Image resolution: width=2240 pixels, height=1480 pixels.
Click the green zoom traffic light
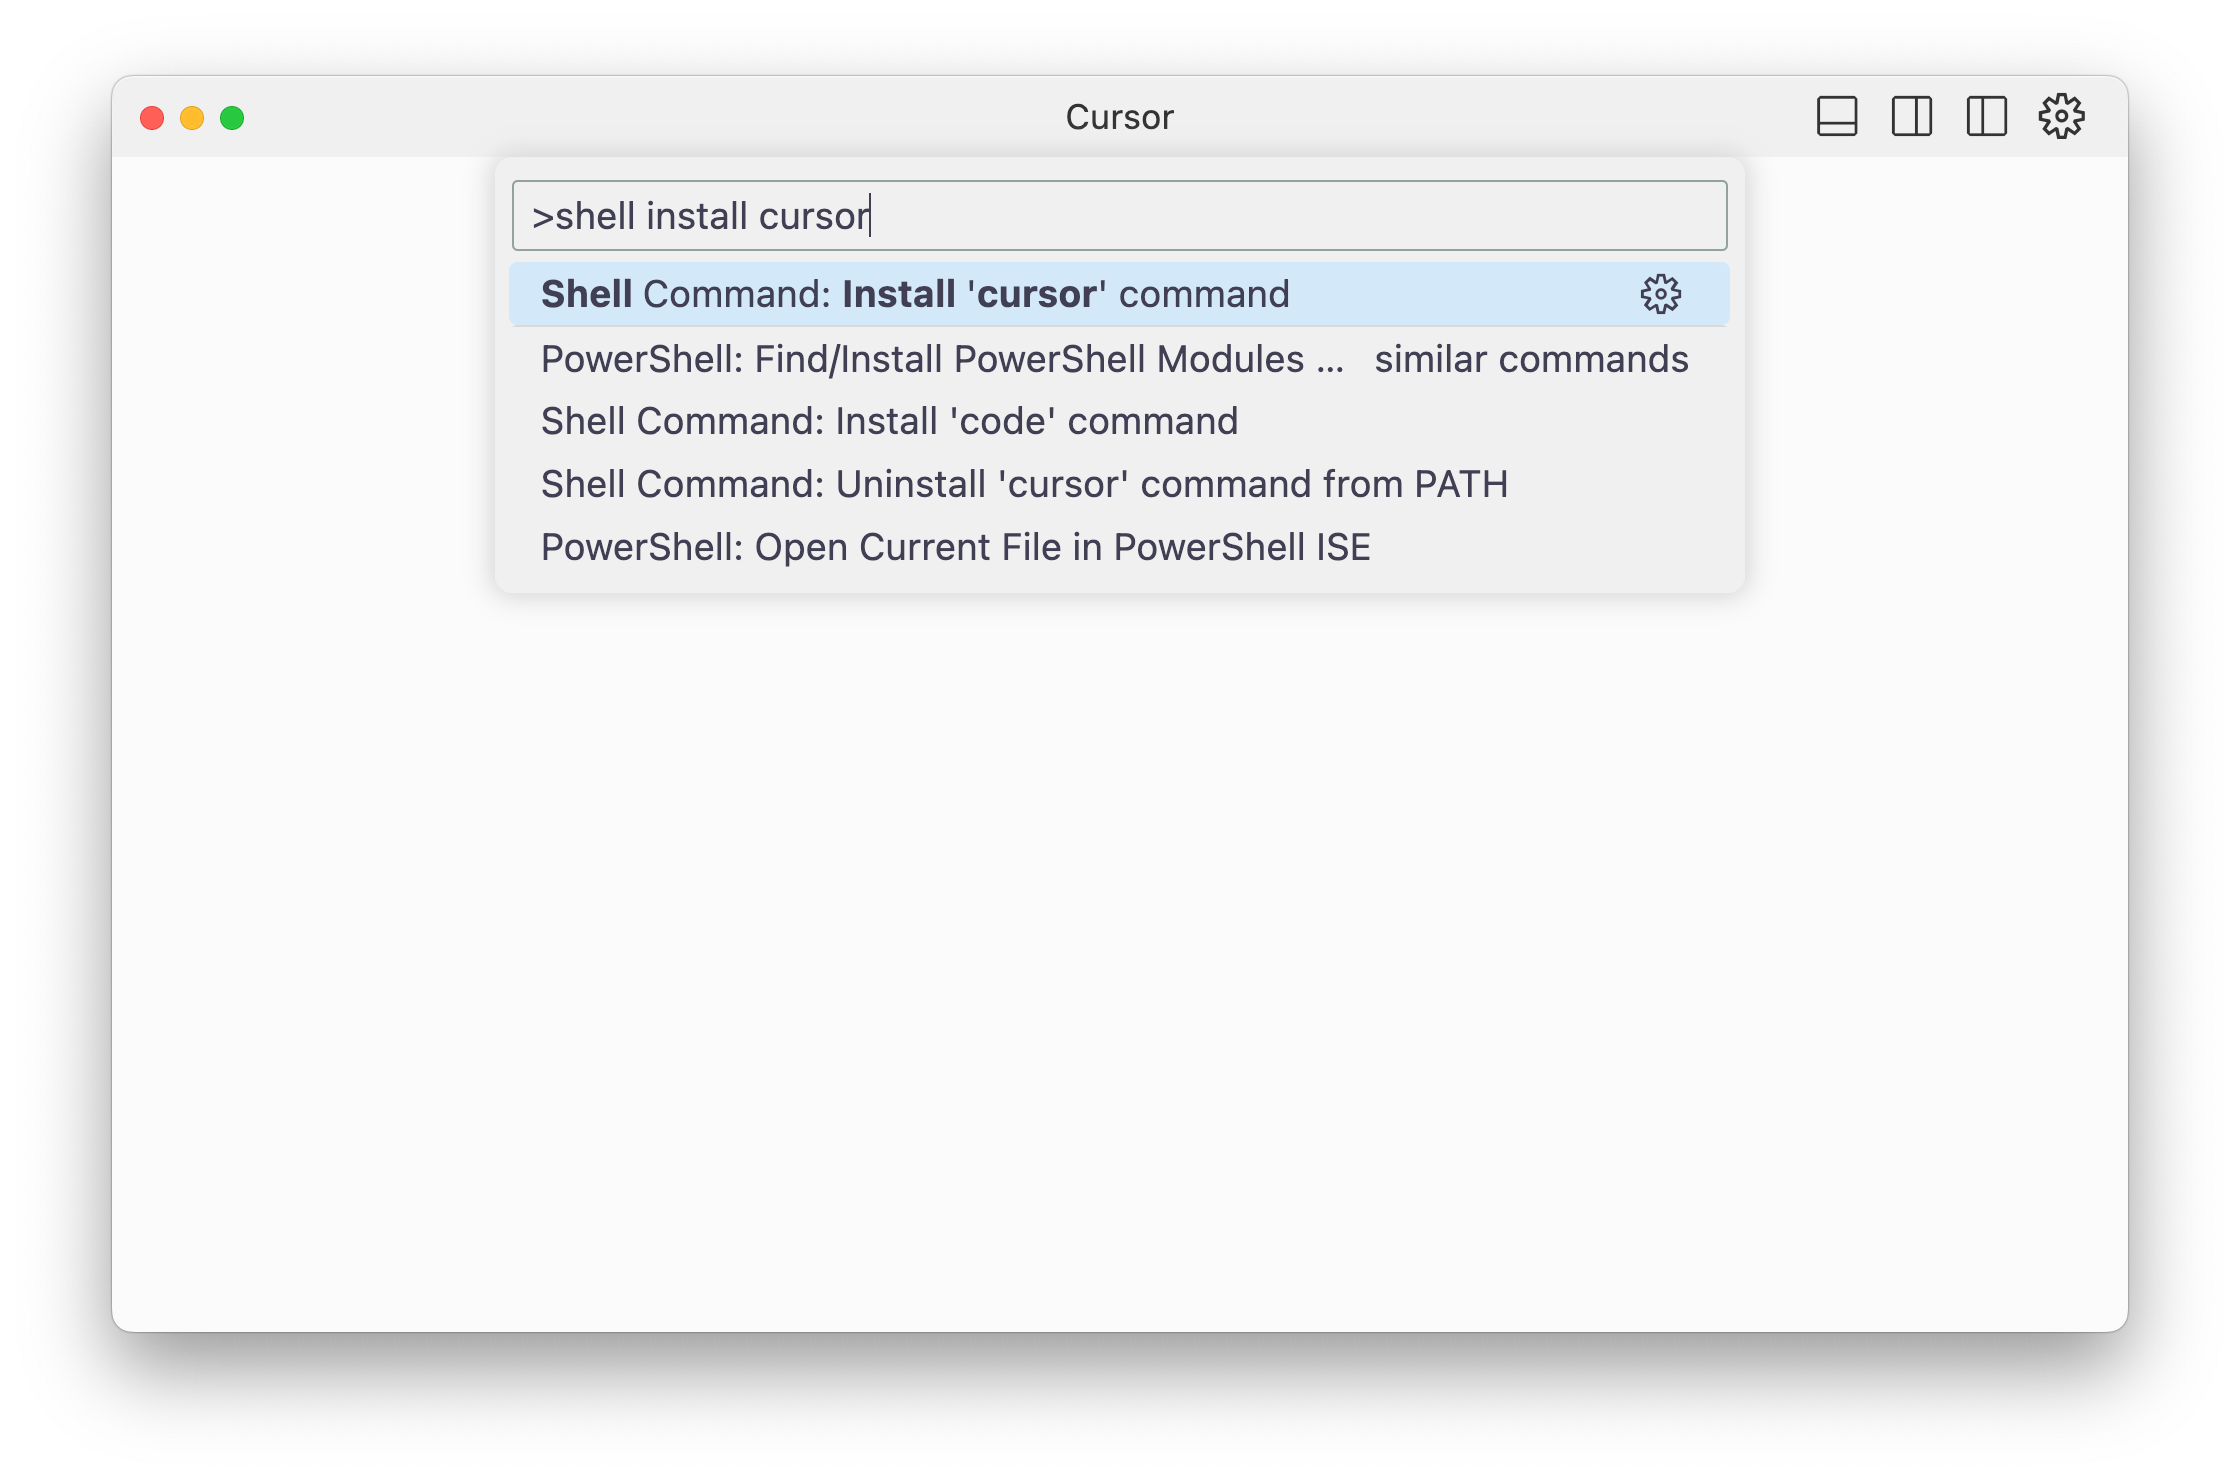232,118
